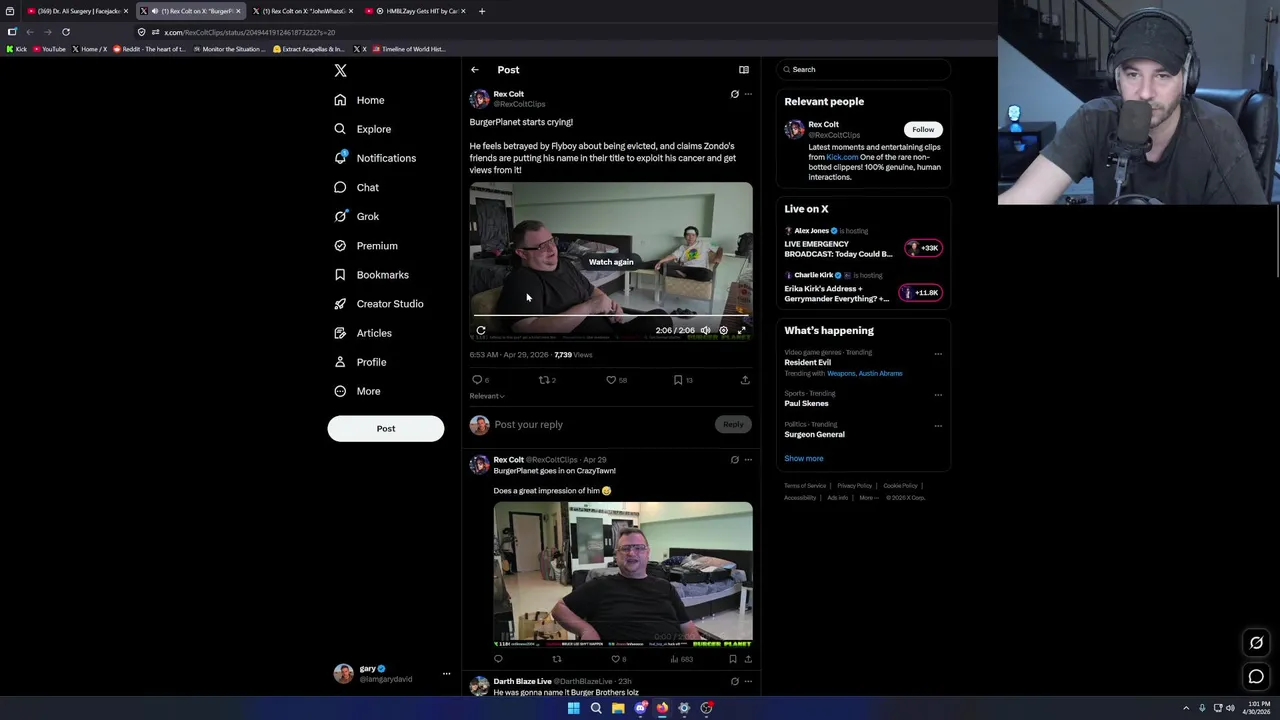The height and width of the screenshot is (720, 1280).
Task: Click the Grok icon on the main post
Action: click(734, 94)
